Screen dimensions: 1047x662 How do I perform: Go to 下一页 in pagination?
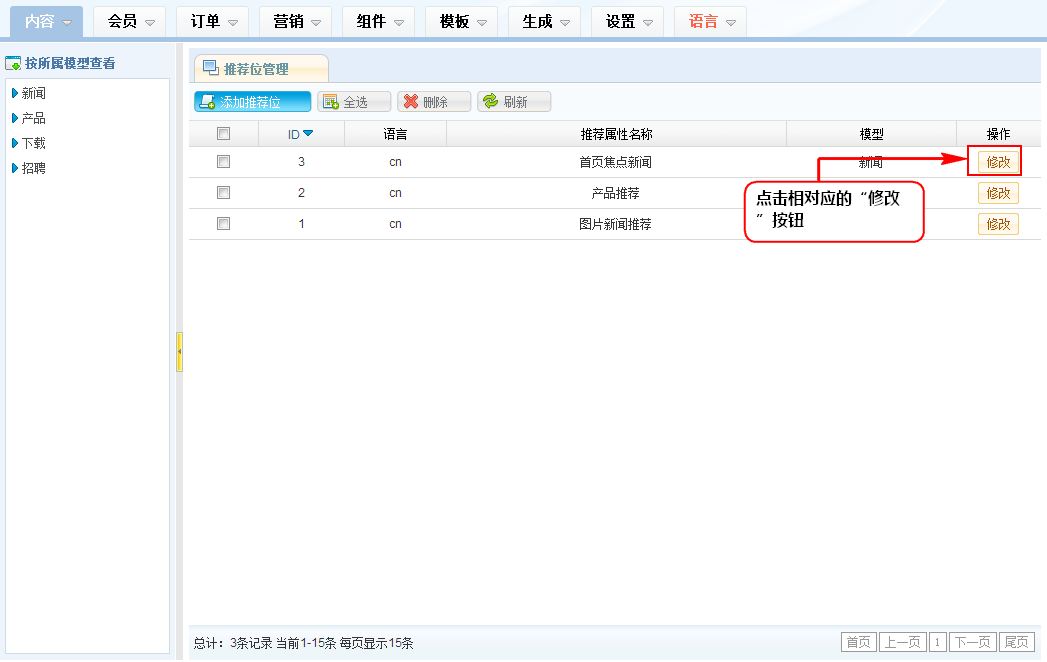tap(972, 643)
